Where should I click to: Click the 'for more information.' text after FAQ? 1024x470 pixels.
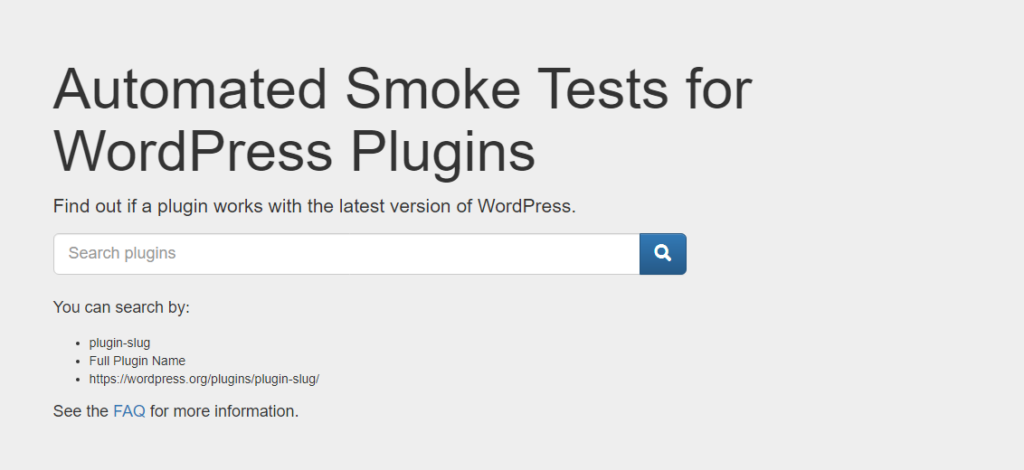pyautogui.click(x=224, y=411)
